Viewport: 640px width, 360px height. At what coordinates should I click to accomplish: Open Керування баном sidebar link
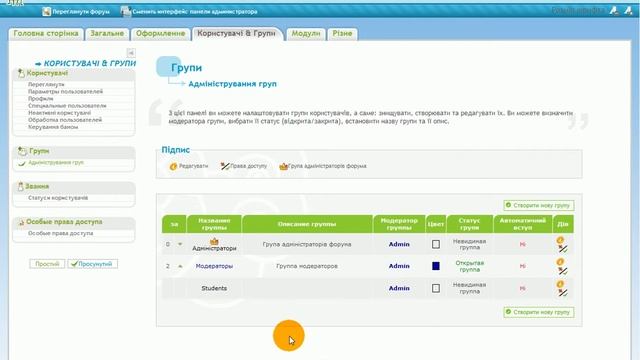53,127
